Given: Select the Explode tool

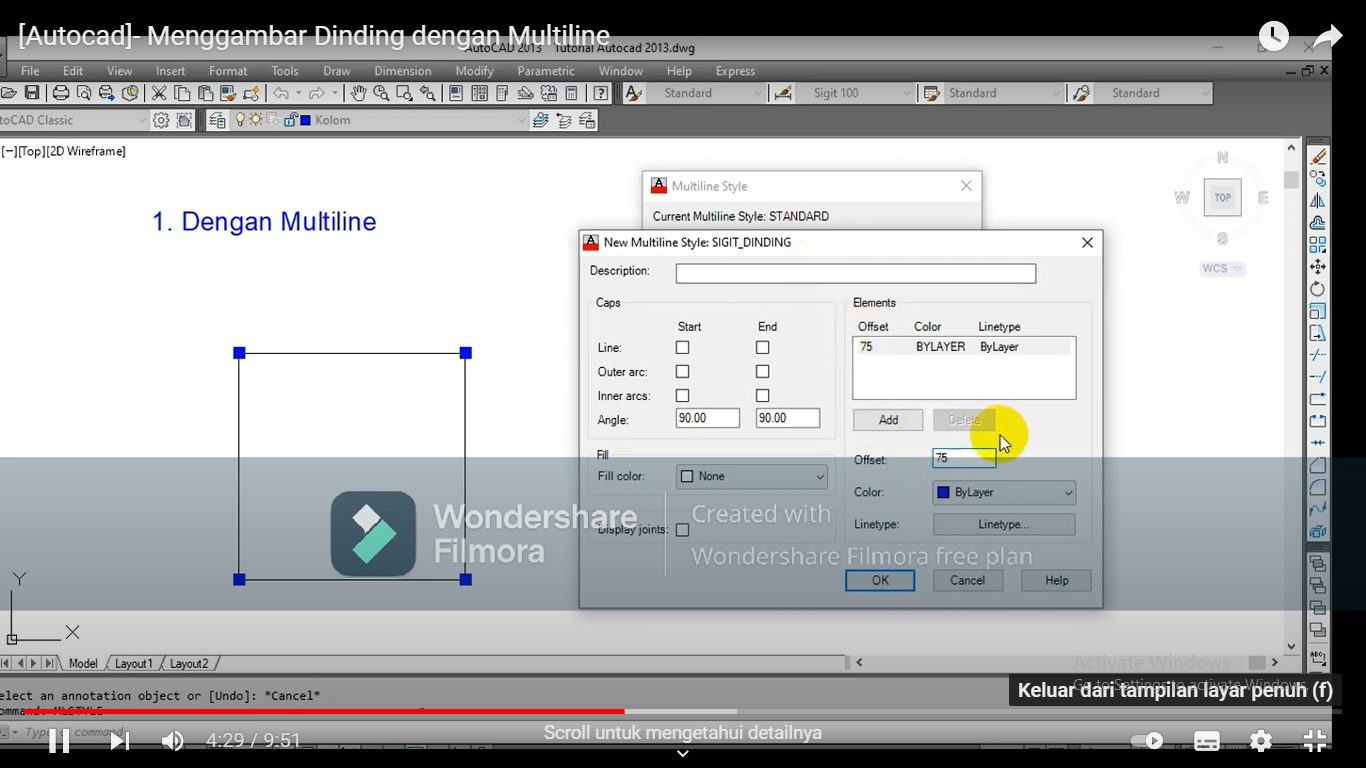Looking at the screenshot, I should tap(1318, 531).
